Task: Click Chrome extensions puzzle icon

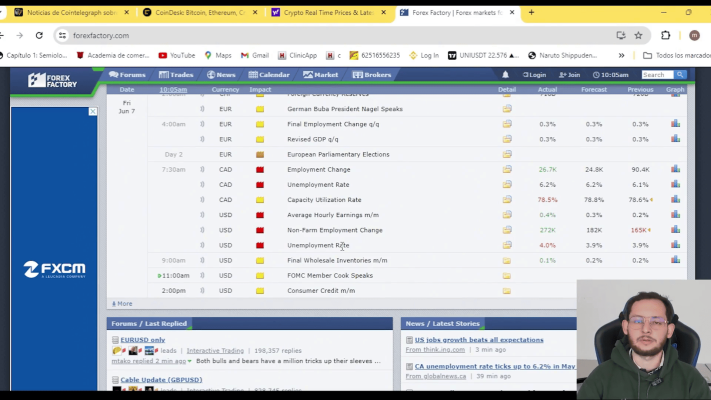Action: pyautogui.click(x=666, y=35)
